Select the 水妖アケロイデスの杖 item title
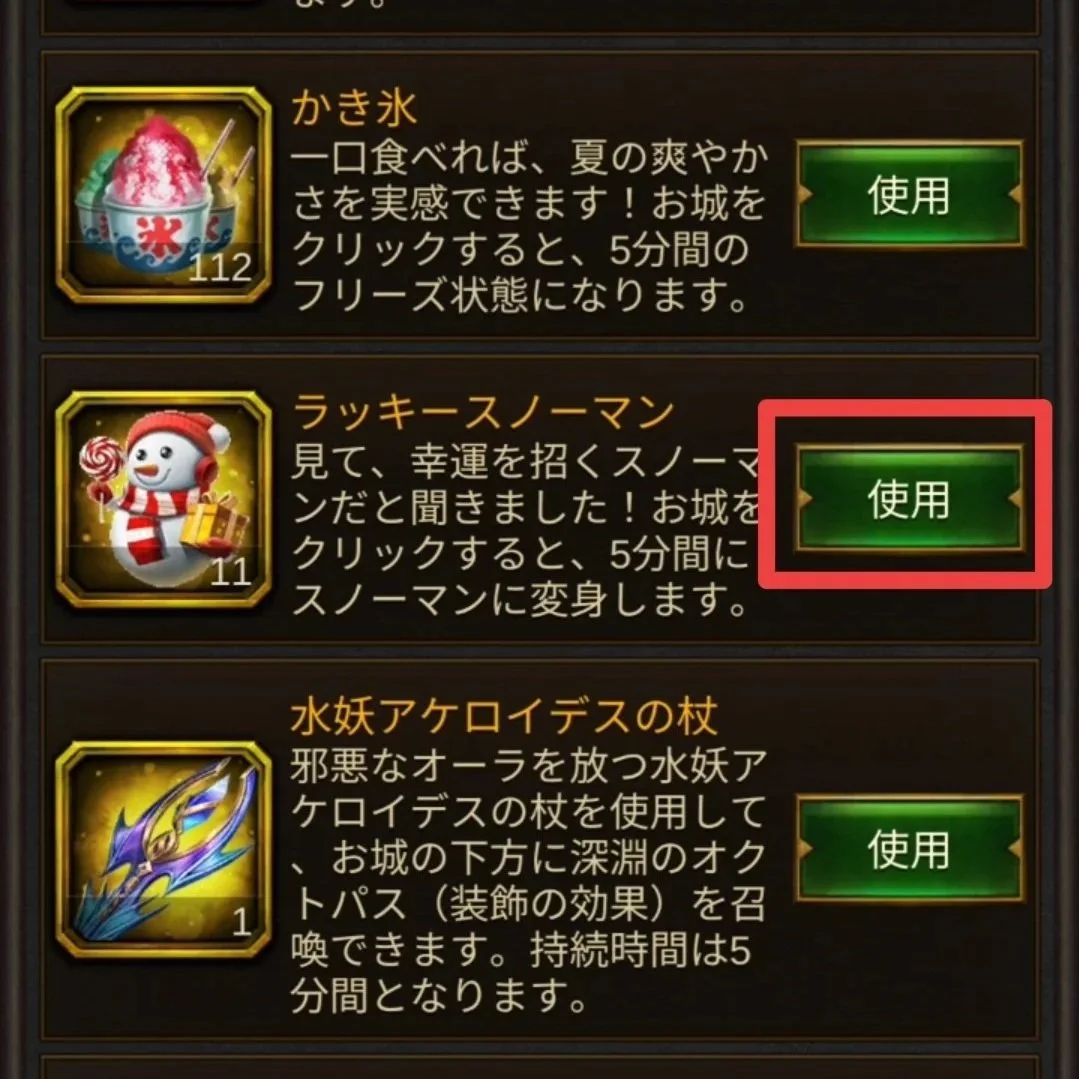The image size is (1079, 1079). (x=504, y=717)
